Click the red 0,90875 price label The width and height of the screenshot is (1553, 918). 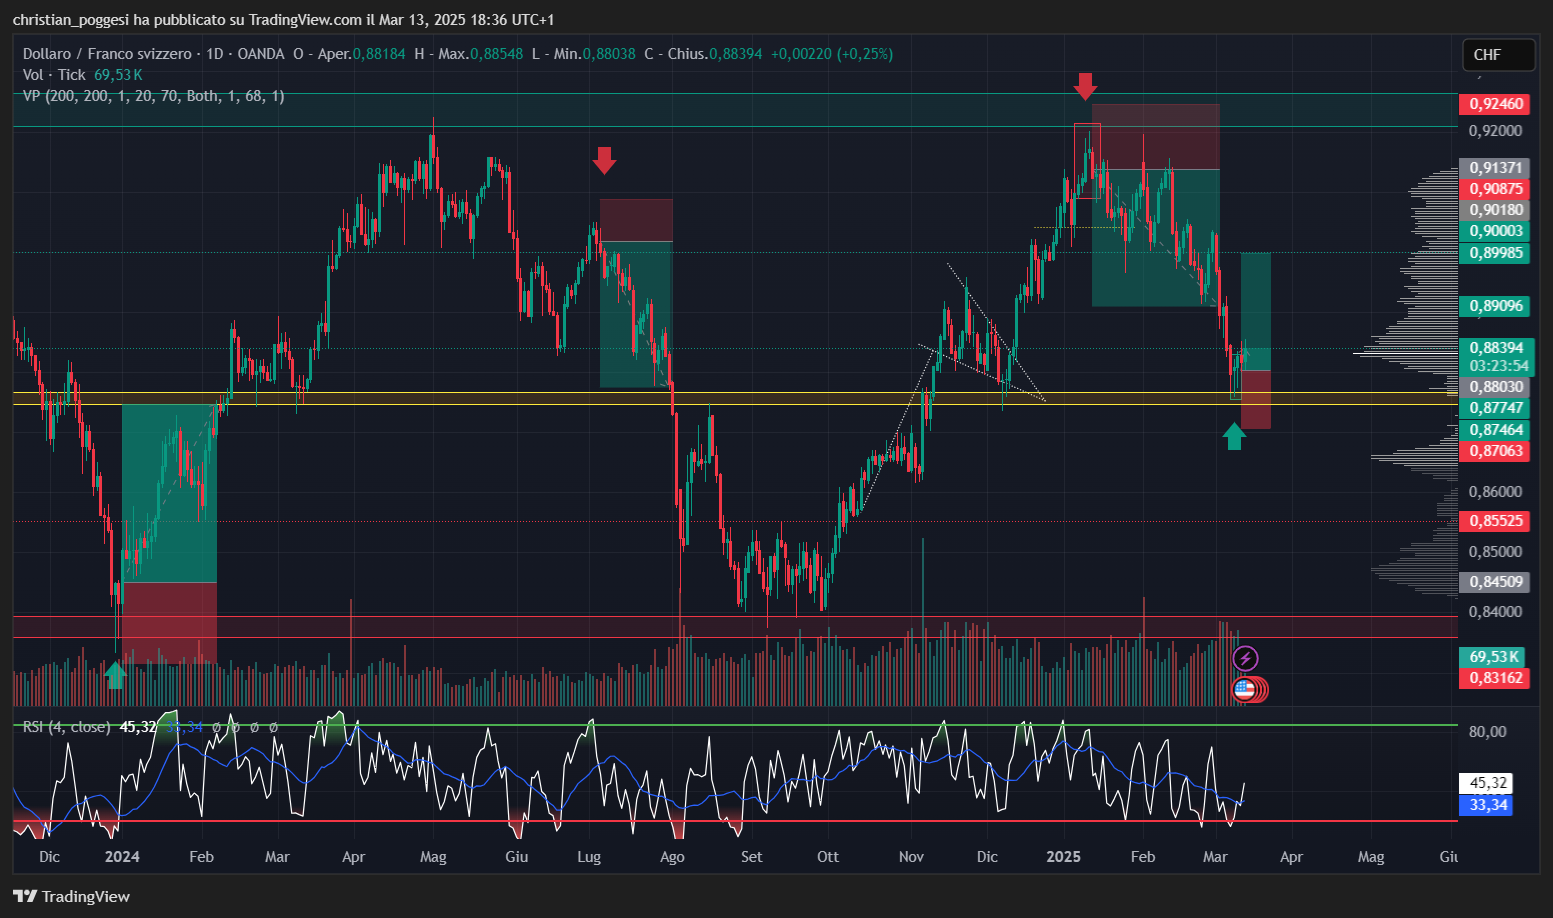pyautogui.click(x=1496, y=189)
